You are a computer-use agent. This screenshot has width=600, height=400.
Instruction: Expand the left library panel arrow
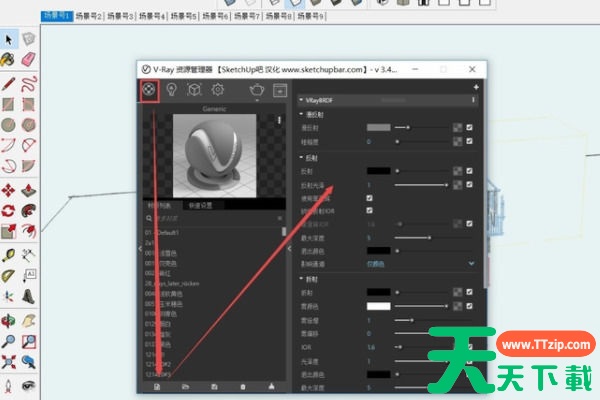(x=140, y=249)
